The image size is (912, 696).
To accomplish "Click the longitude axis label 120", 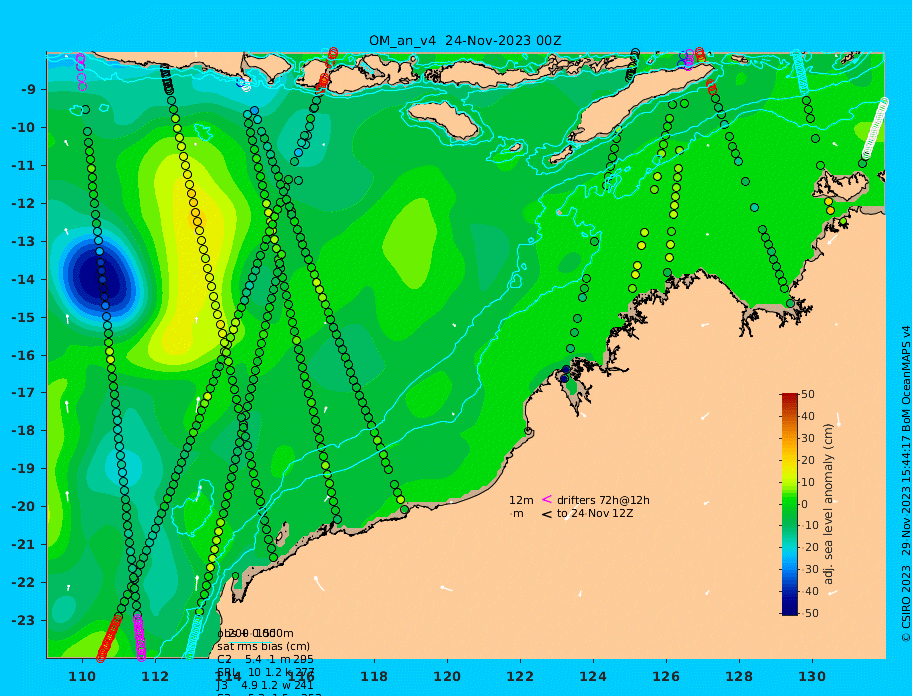I will coord(447,677).
